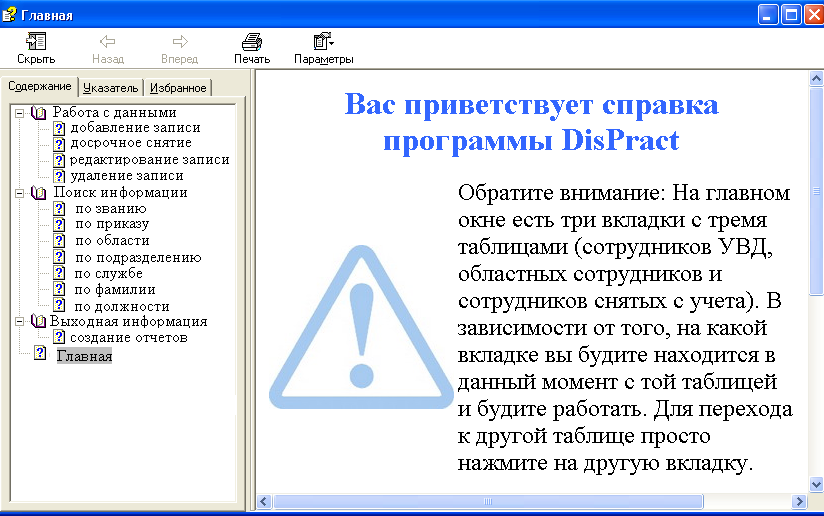
Task: Click horizontal scrollbar left arrow
Action: pos(264,502)
